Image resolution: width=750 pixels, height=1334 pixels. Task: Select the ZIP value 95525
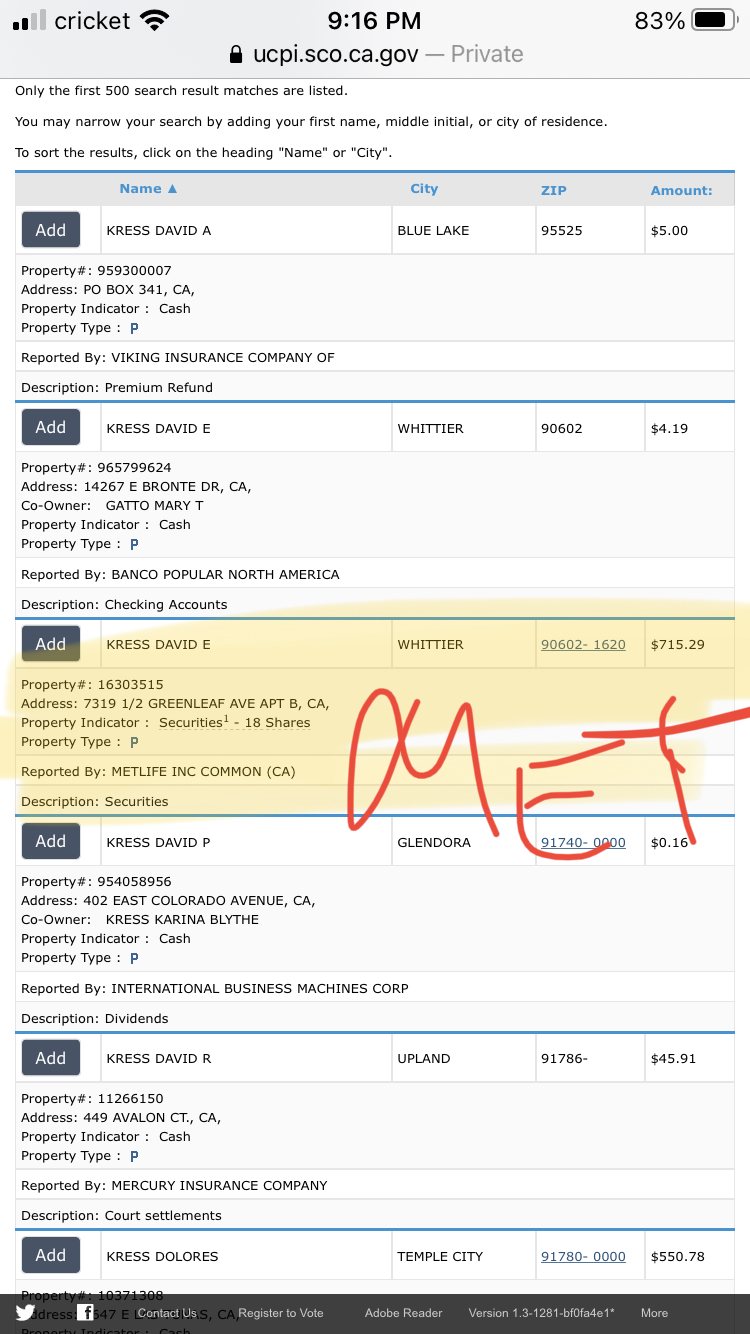(x=561, y=230)
